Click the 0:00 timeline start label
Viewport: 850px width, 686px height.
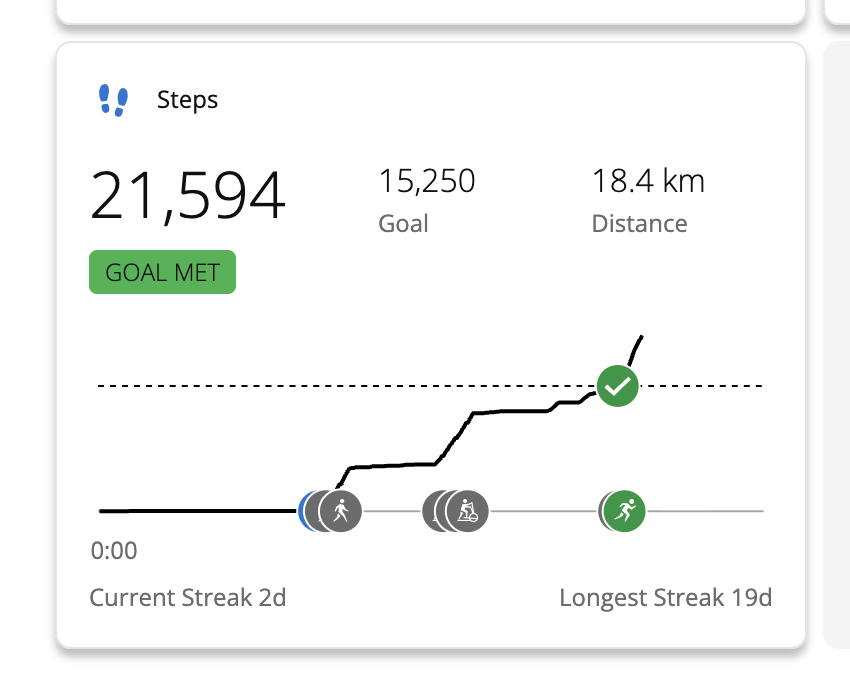click(114, 551)
